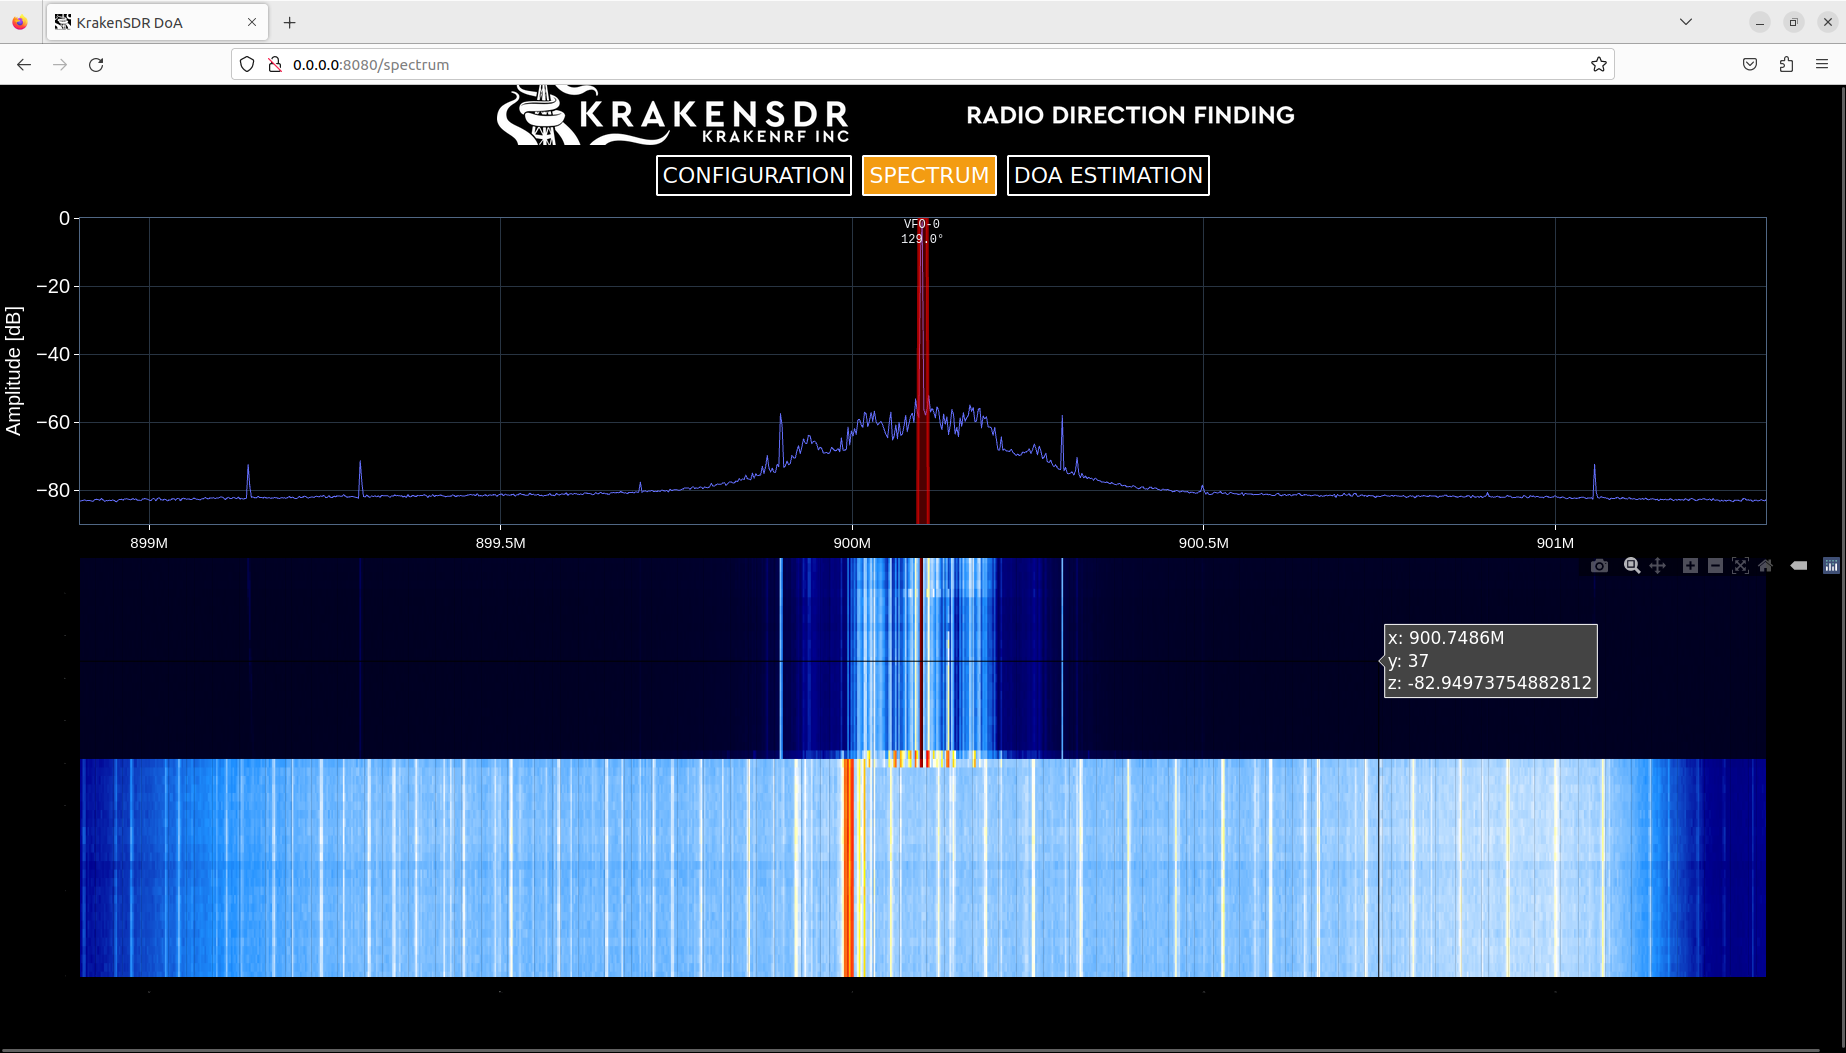The height and width of the screenshot is (1053, 1846).
Task: Click the Zoom in plus icon
Action: (1690, 566)
